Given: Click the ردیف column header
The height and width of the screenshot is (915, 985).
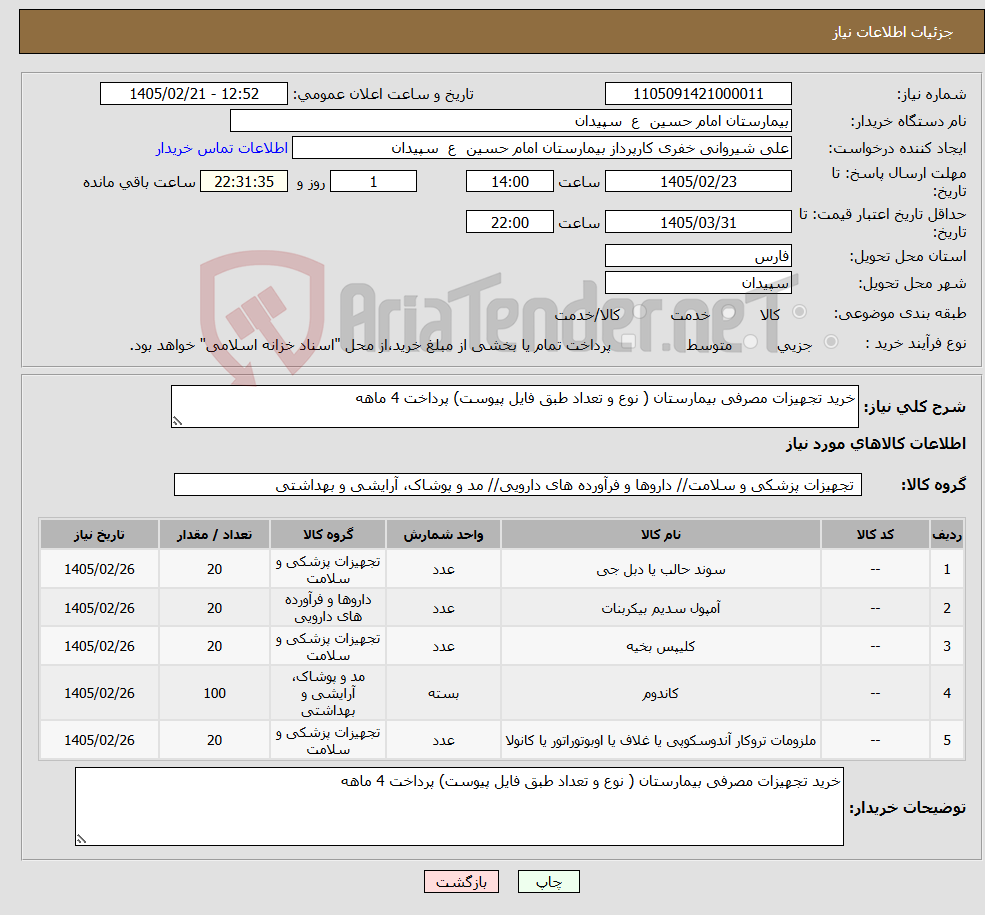Looking at the screenshot, I should click(x=947, y=534).
